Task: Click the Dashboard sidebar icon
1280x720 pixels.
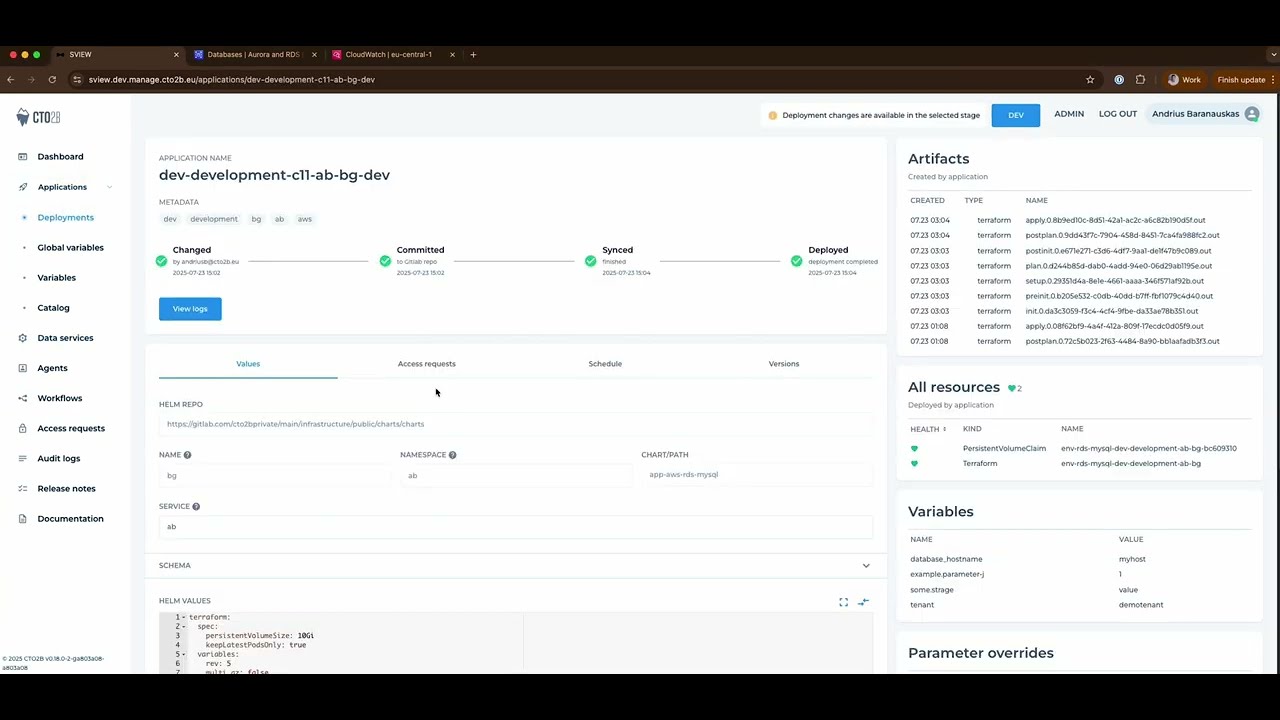Action: [x=22, y=157]
